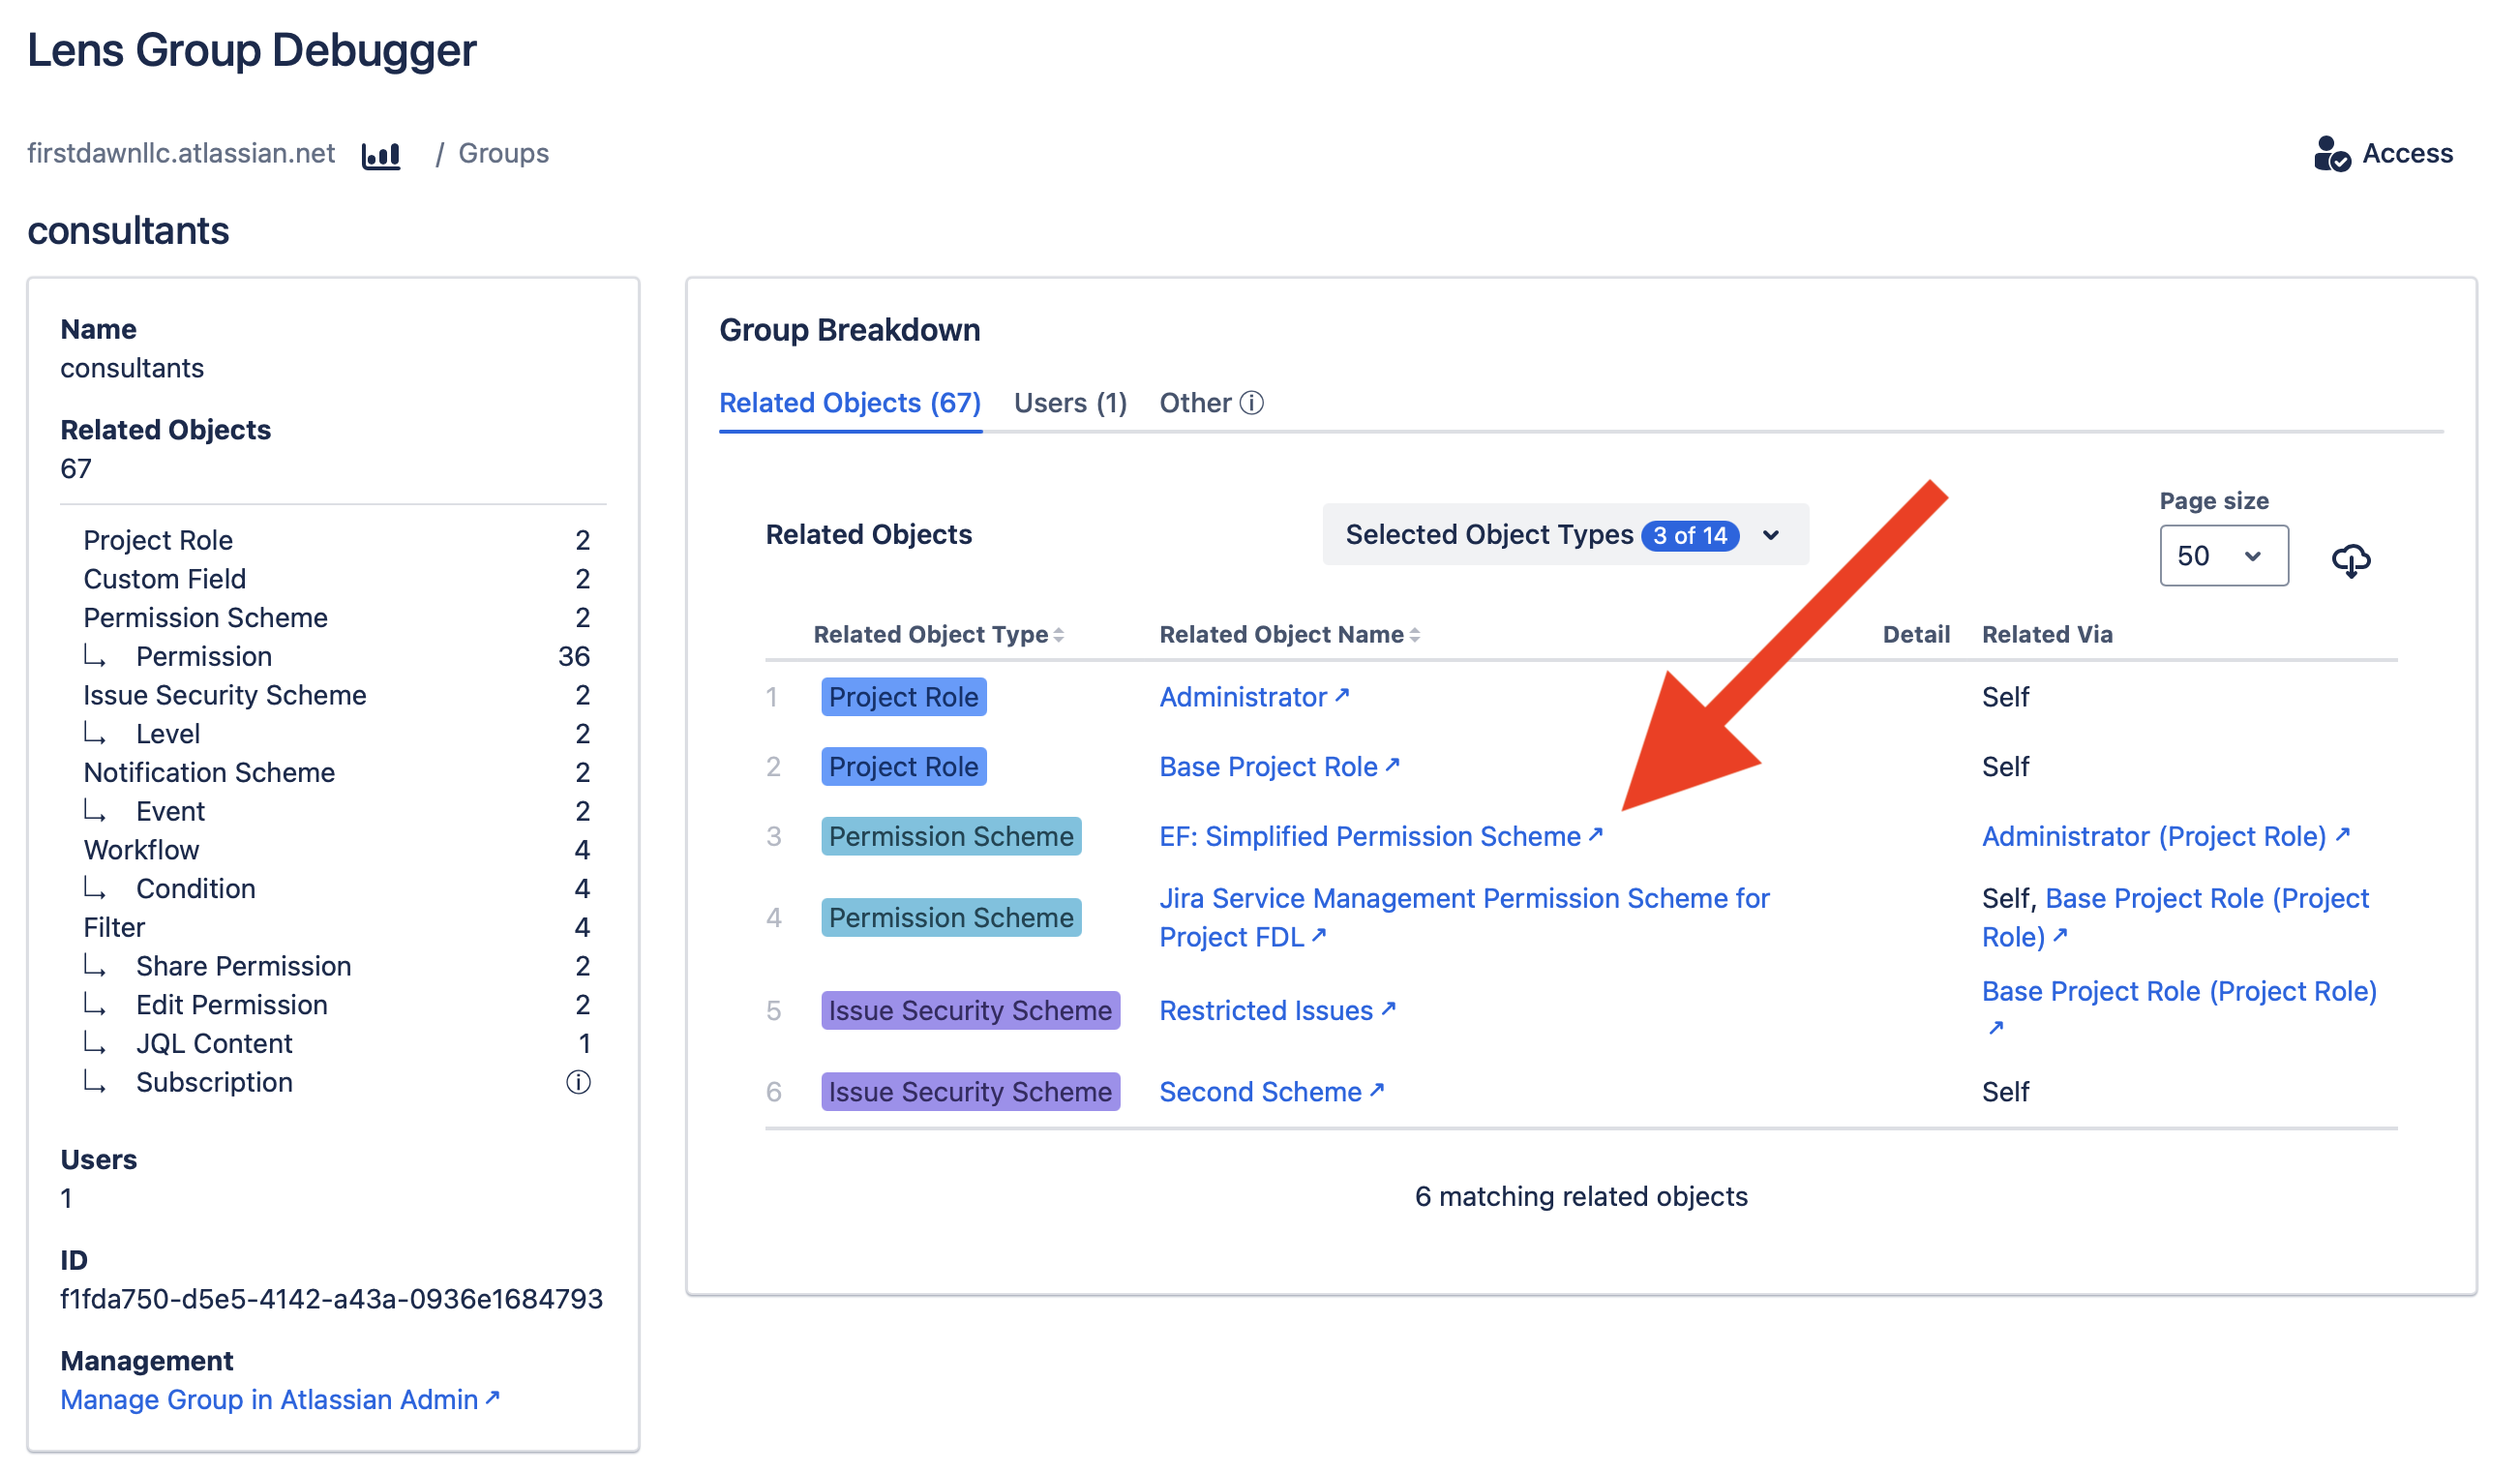Click the Groups breadcrumb item

tap(503, 152)
